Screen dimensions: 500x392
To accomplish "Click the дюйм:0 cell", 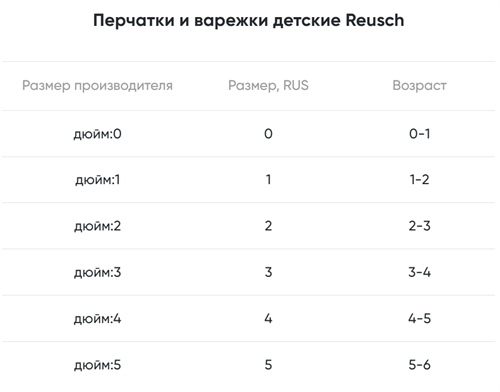I will (x=97, y=134).
